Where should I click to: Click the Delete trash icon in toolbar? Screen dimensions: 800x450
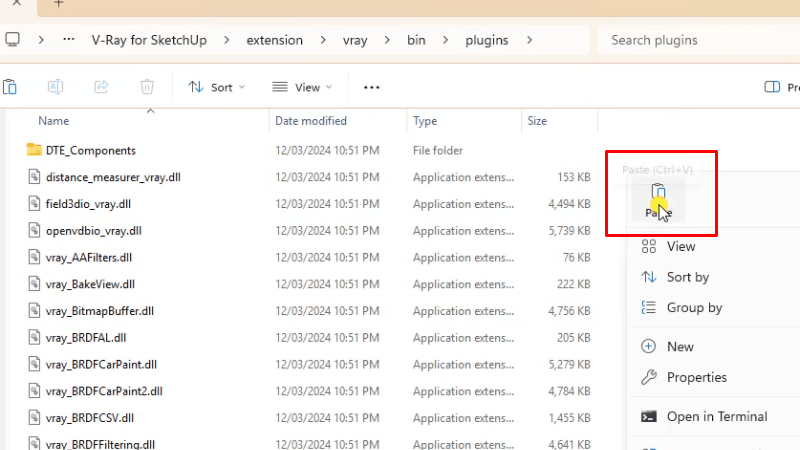click(147, 87)
